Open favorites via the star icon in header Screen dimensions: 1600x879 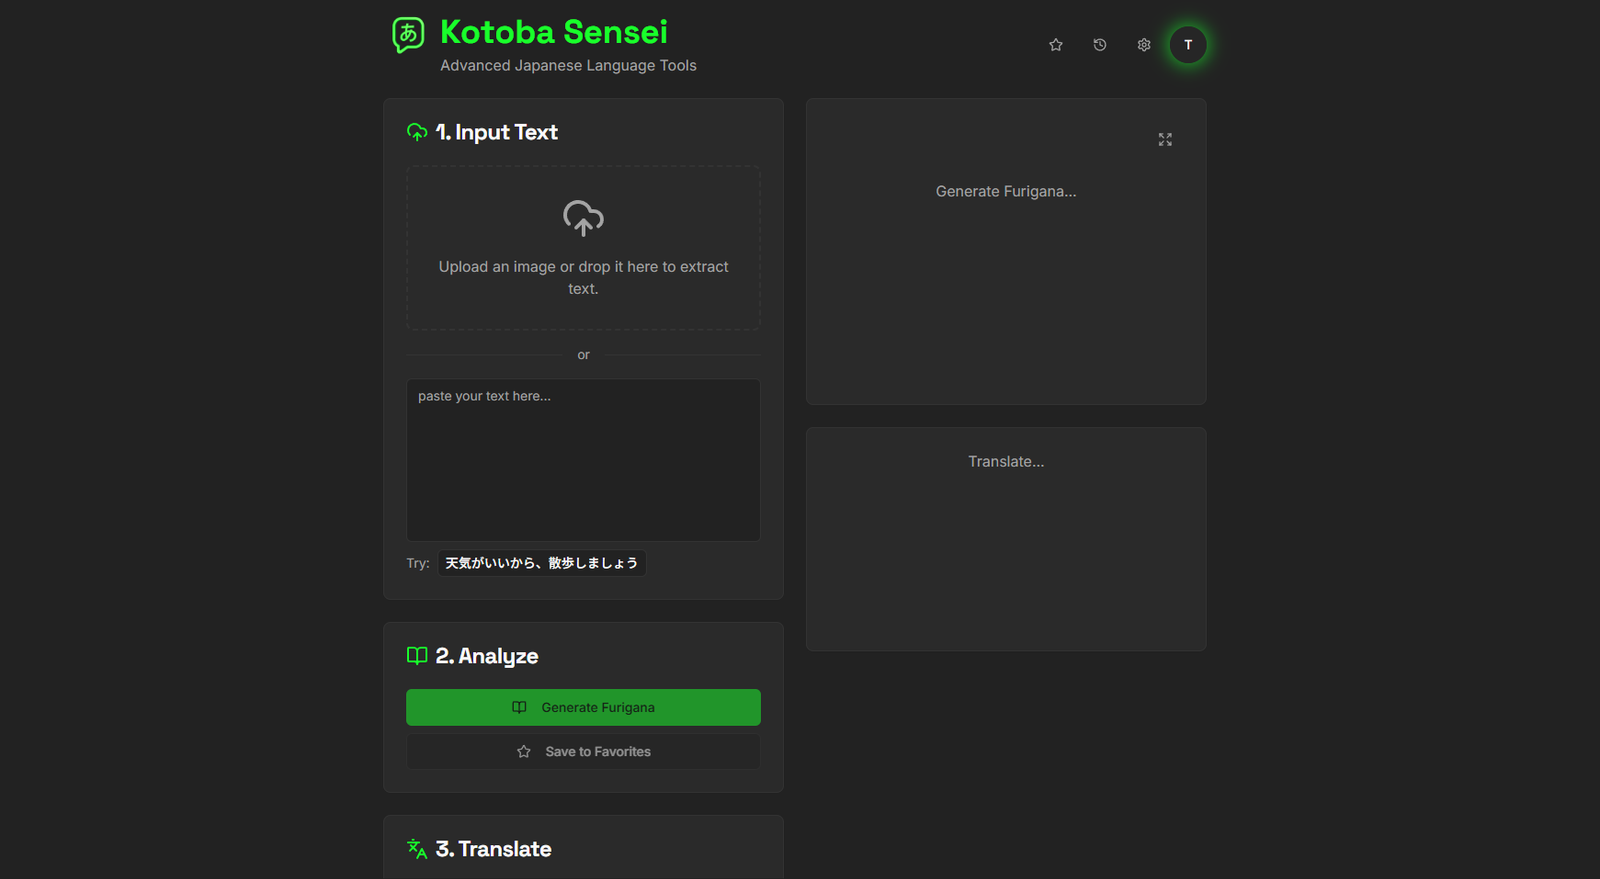(x=1056, y=45)
